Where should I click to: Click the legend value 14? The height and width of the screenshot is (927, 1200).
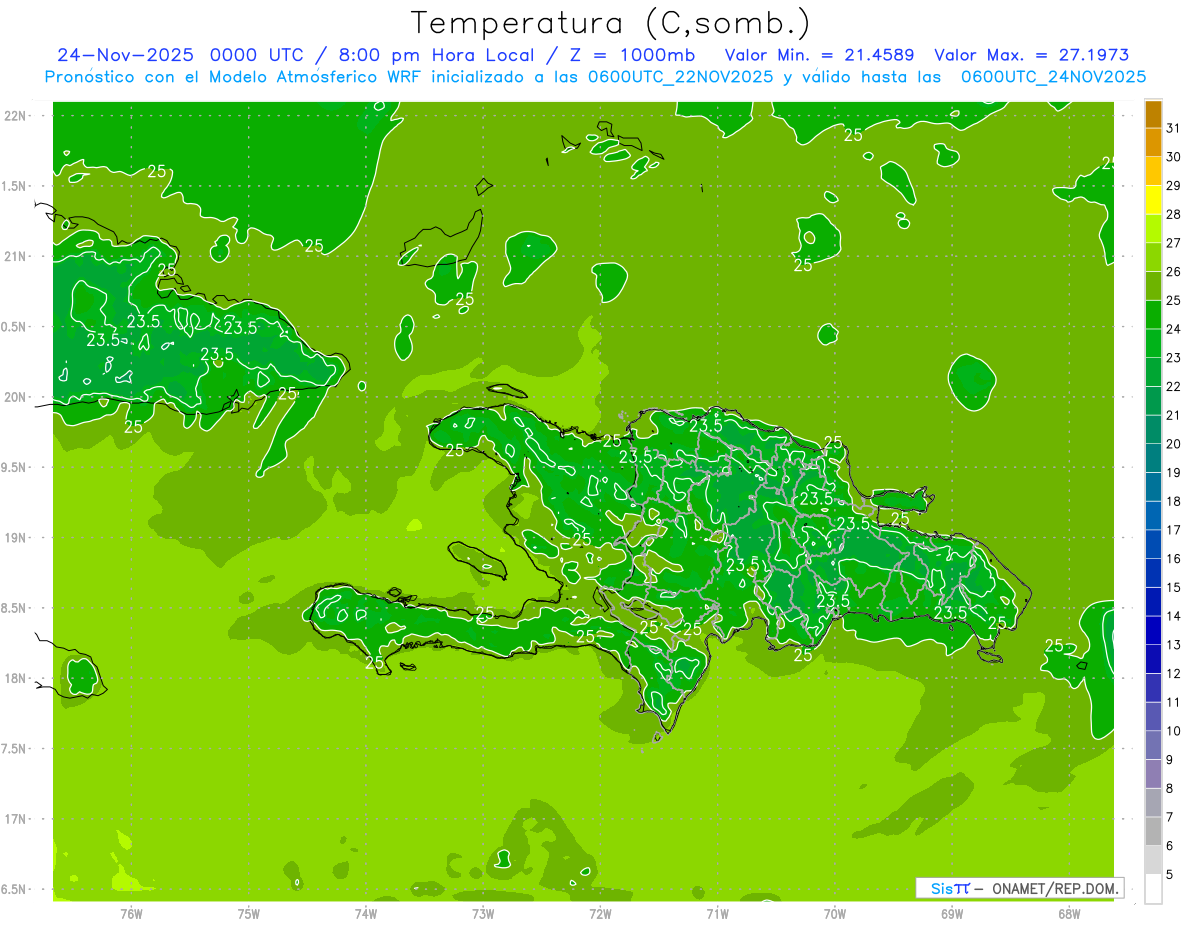pos(1174,616)
